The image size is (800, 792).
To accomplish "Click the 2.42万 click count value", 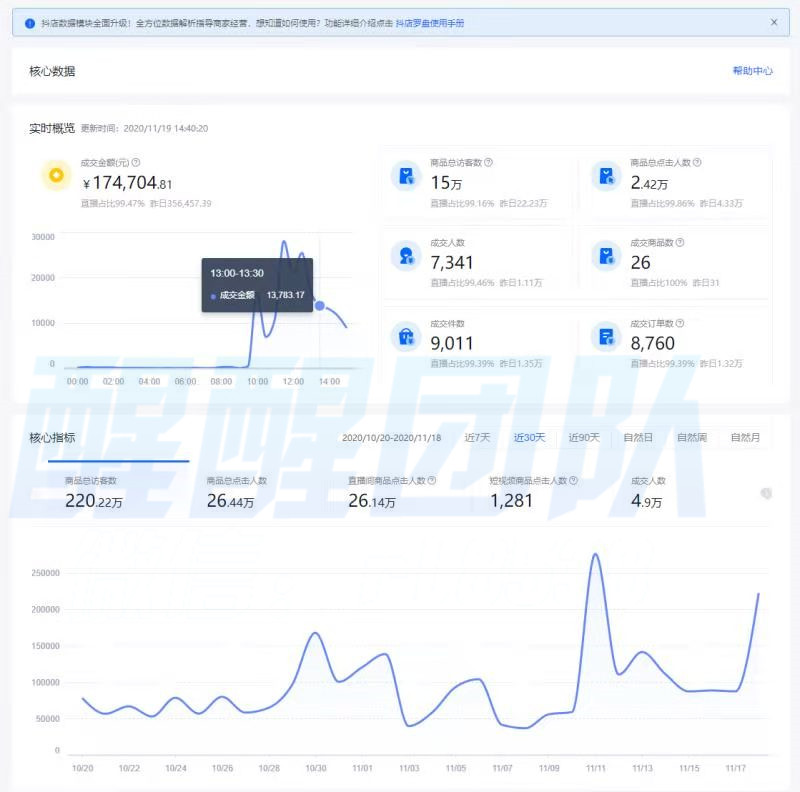I will click(x=649, y=183).
